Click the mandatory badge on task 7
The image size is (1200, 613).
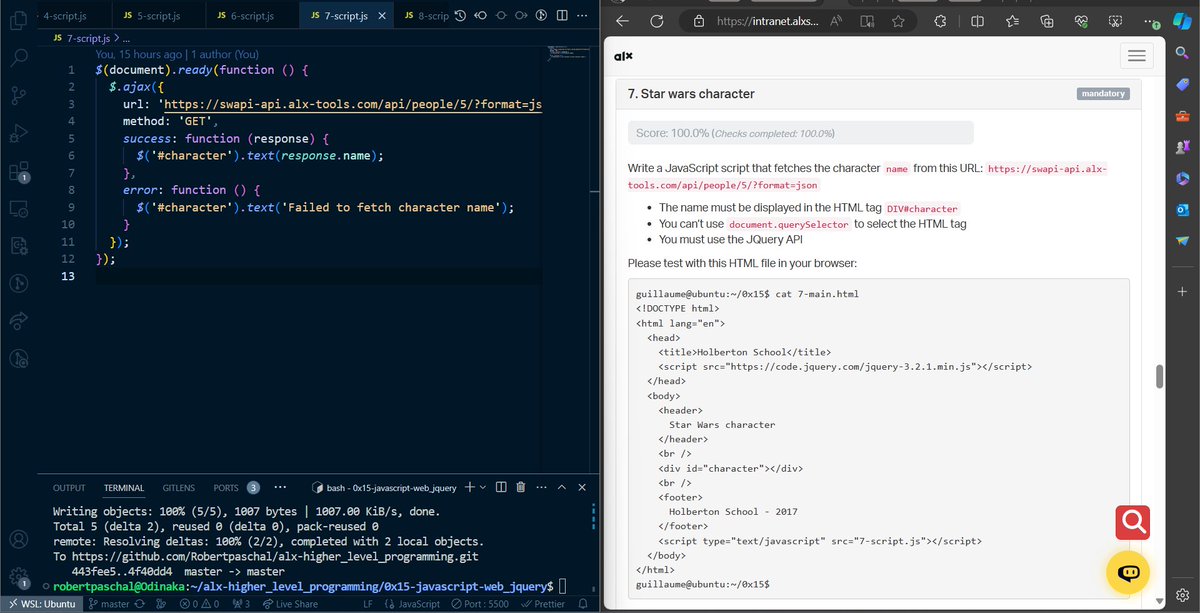coord(1103,94)
